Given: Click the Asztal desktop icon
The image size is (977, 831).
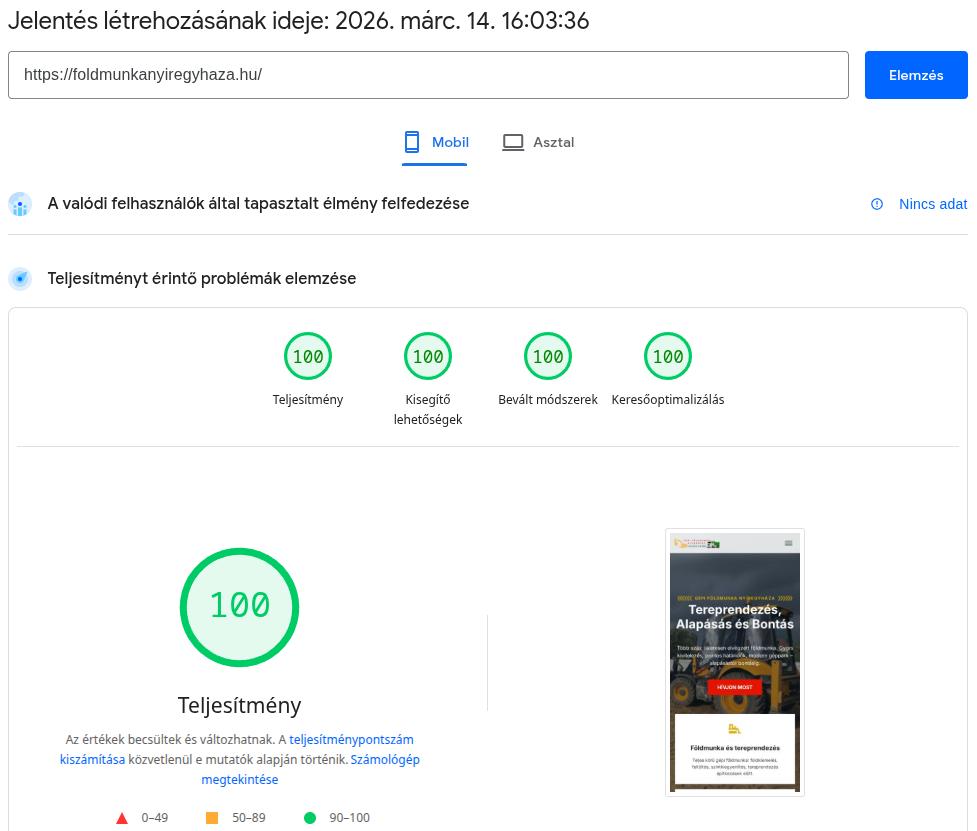Looking at the screenshot, I should pos(513,142).
